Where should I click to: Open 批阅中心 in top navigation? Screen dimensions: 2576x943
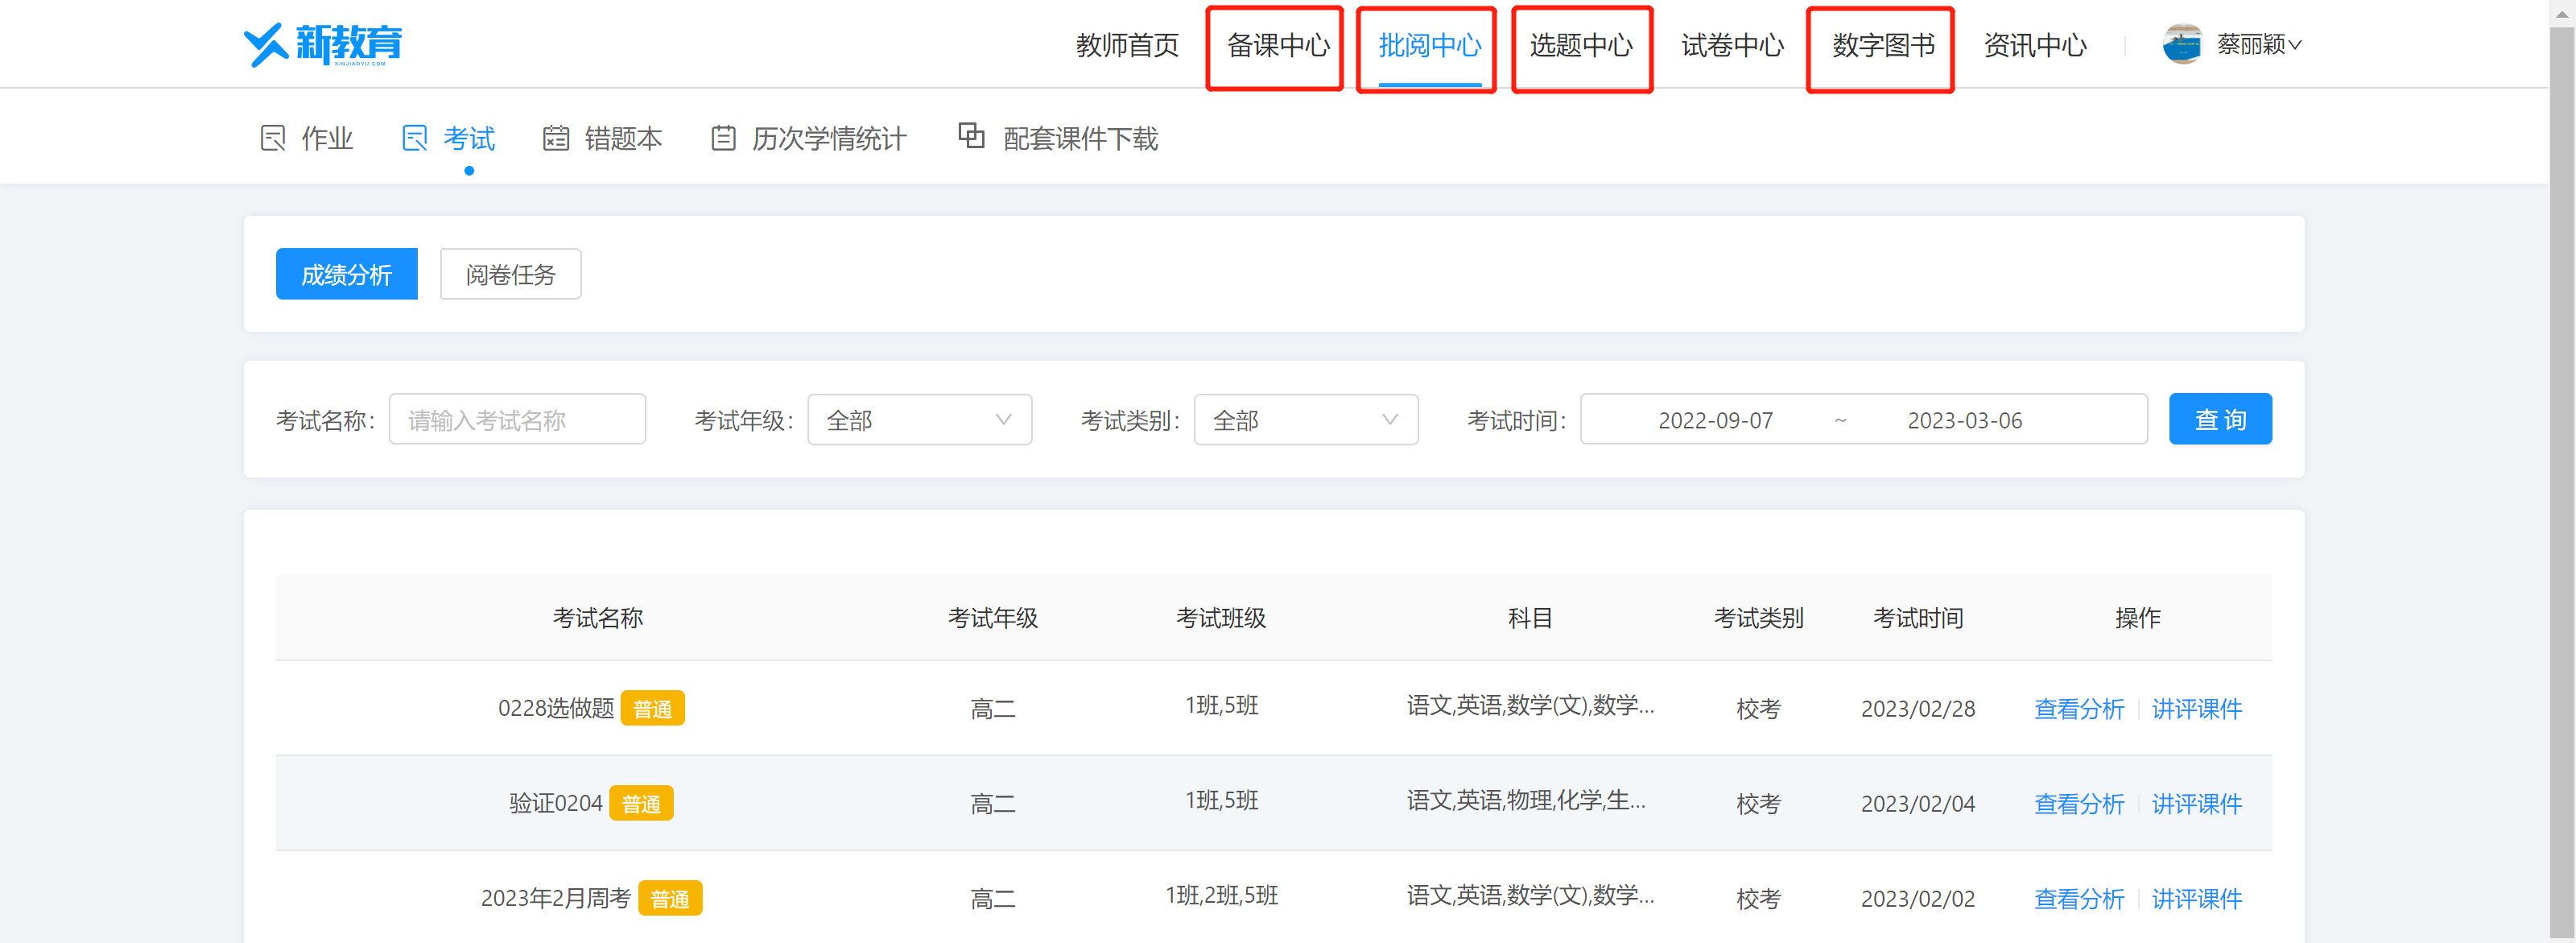[x=1429, y=45]
